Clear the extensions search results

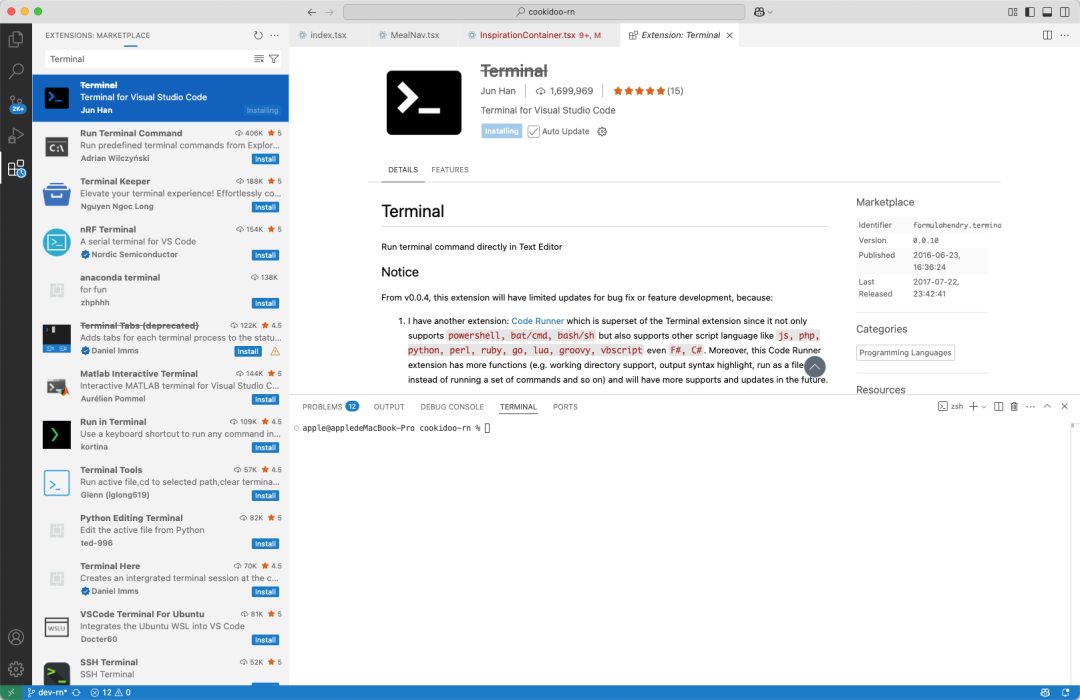(x=259, y=59)
